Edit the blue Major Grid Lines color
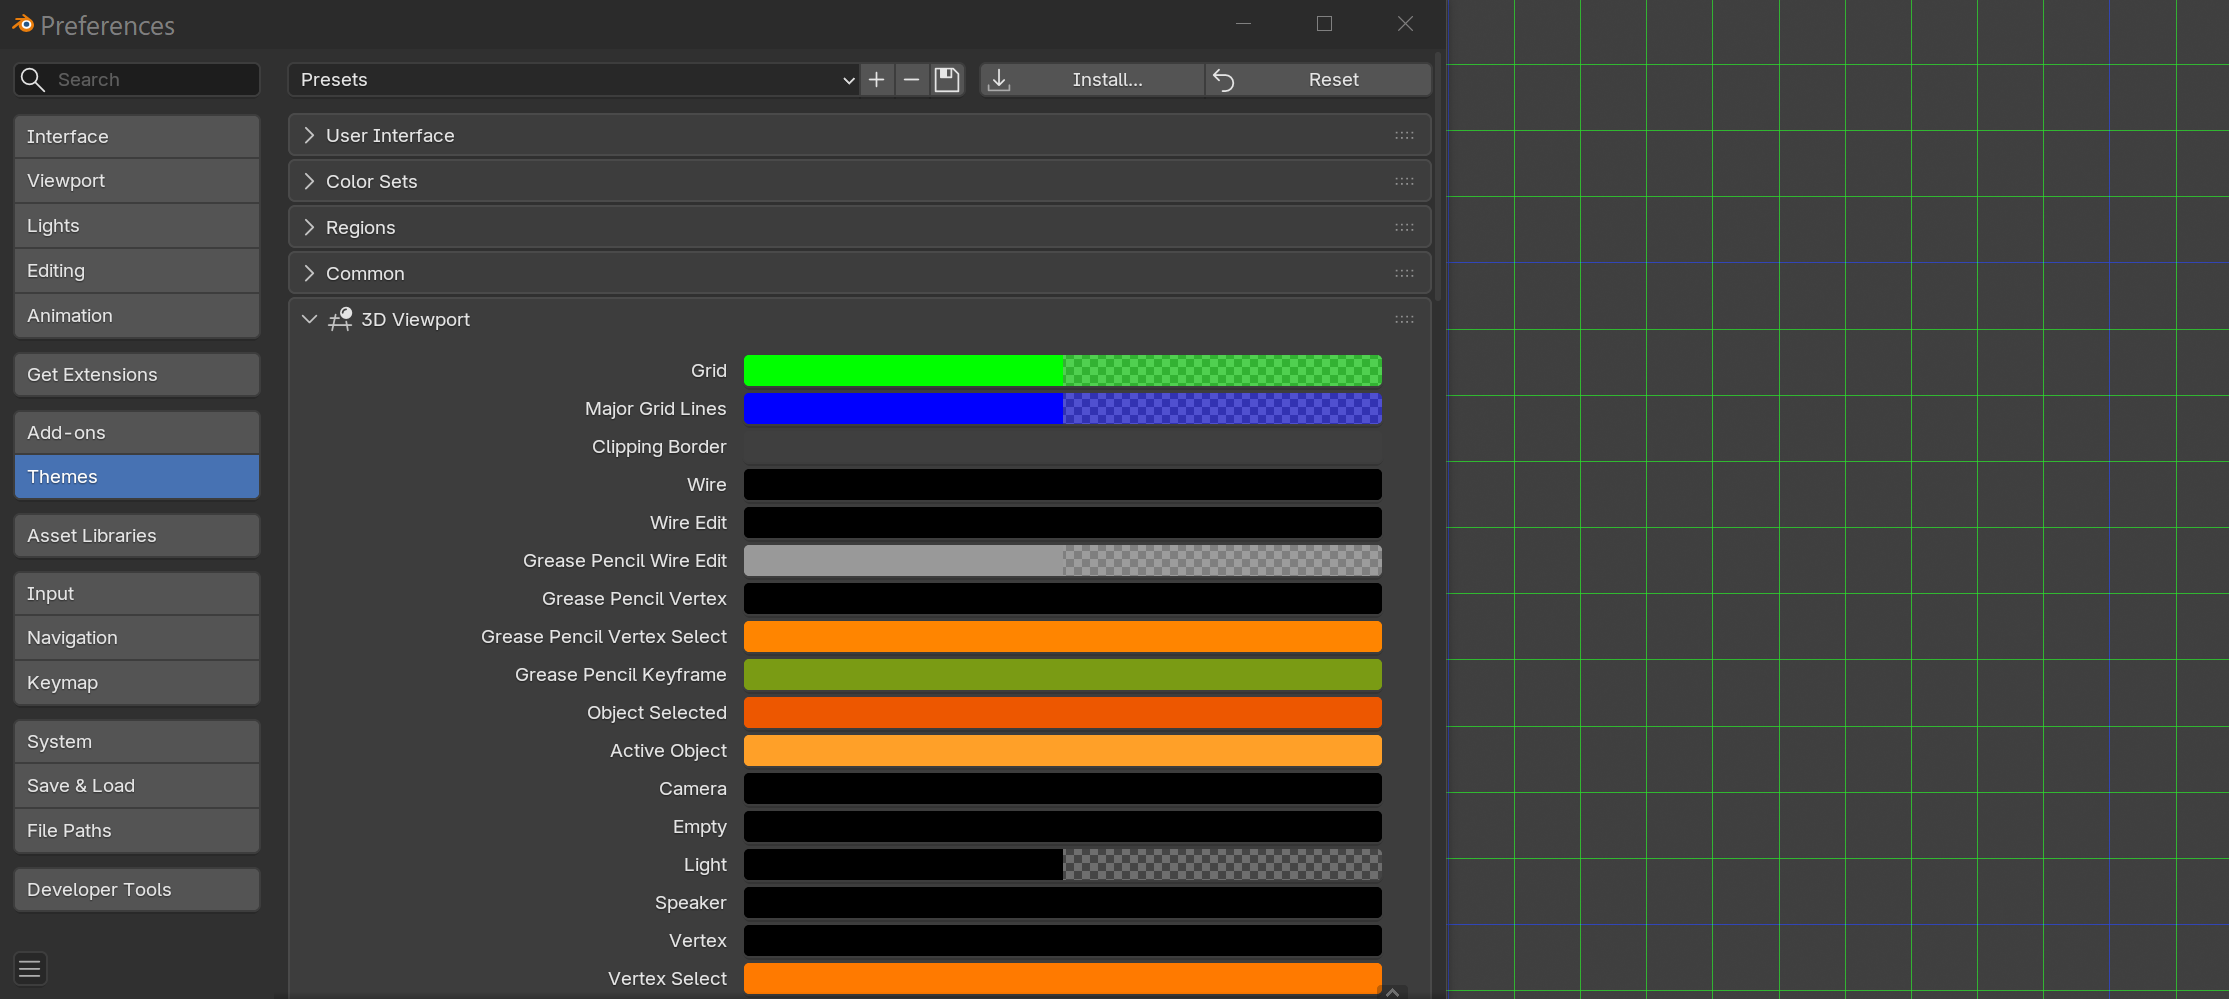Viewport: 2229px width, 999px height. coord(1063,409)
